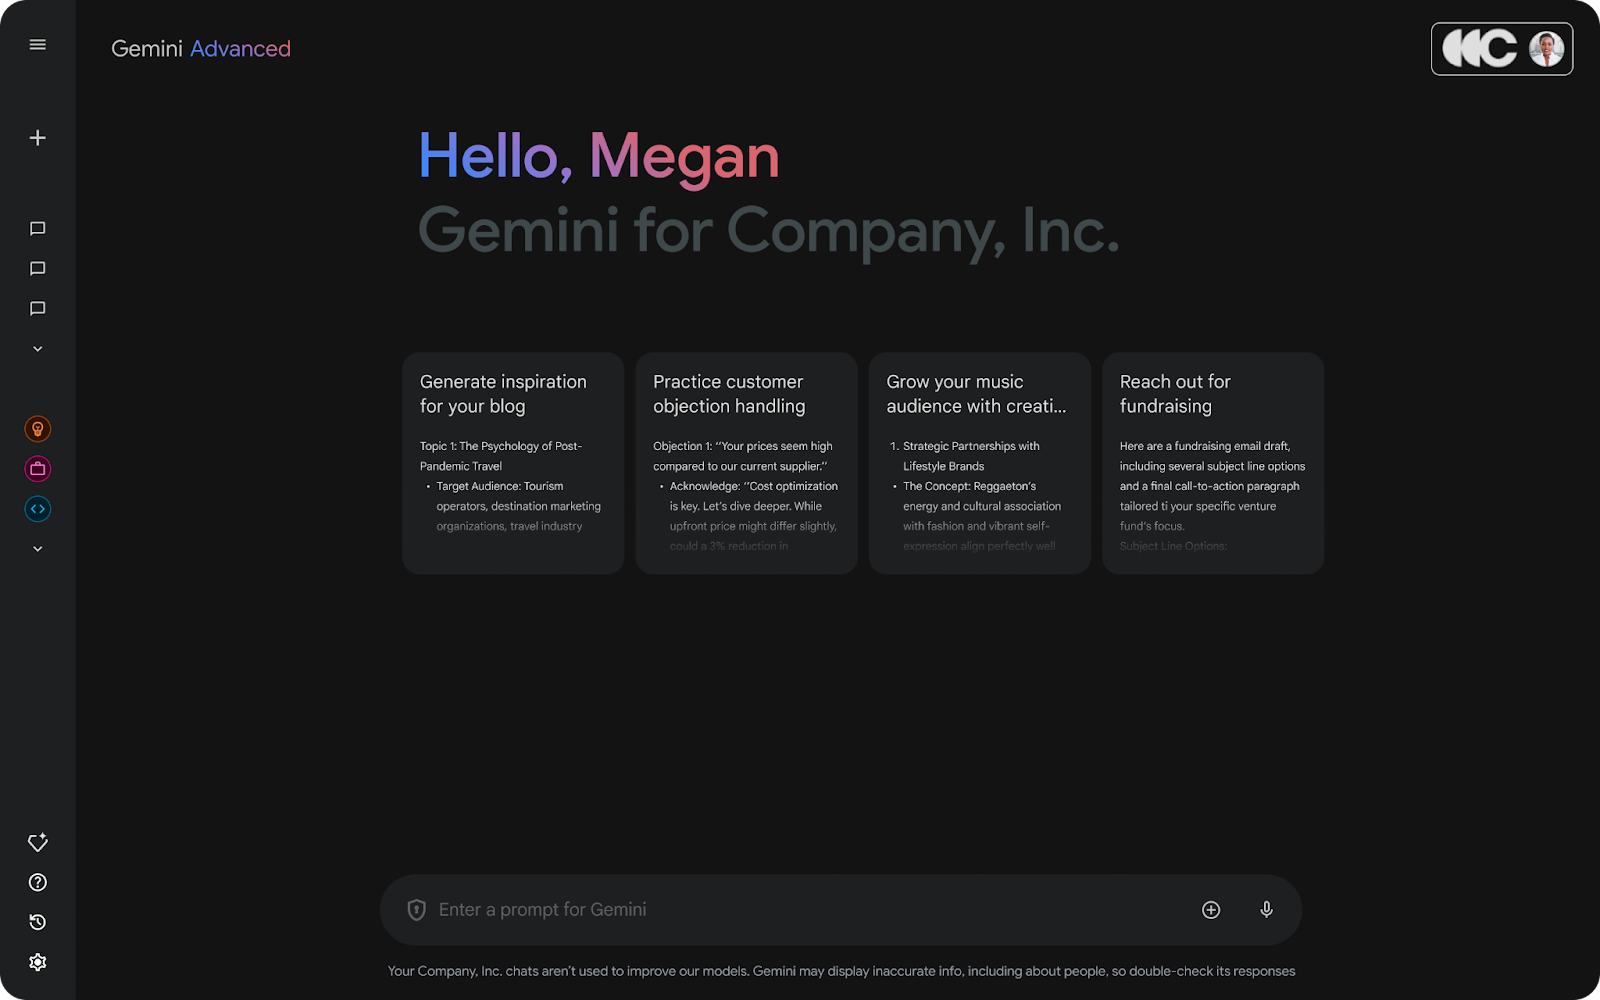Select the blue coding Gem

[37, 508]
